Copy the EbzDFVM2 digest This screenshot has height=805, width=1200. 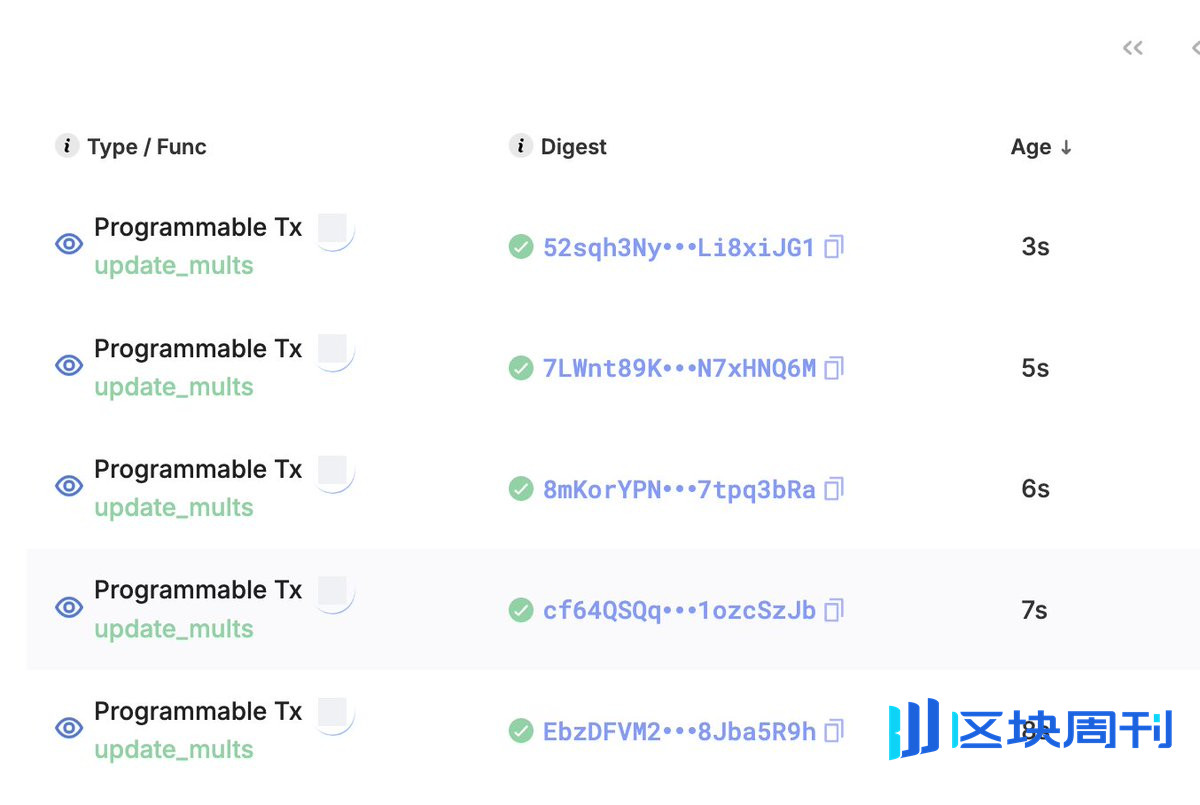point(834,731)
